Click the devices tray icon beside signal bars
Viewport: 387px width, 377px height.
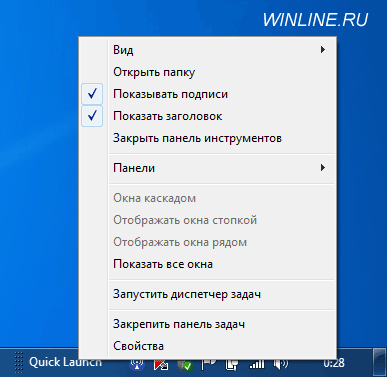tap(232, 365)
